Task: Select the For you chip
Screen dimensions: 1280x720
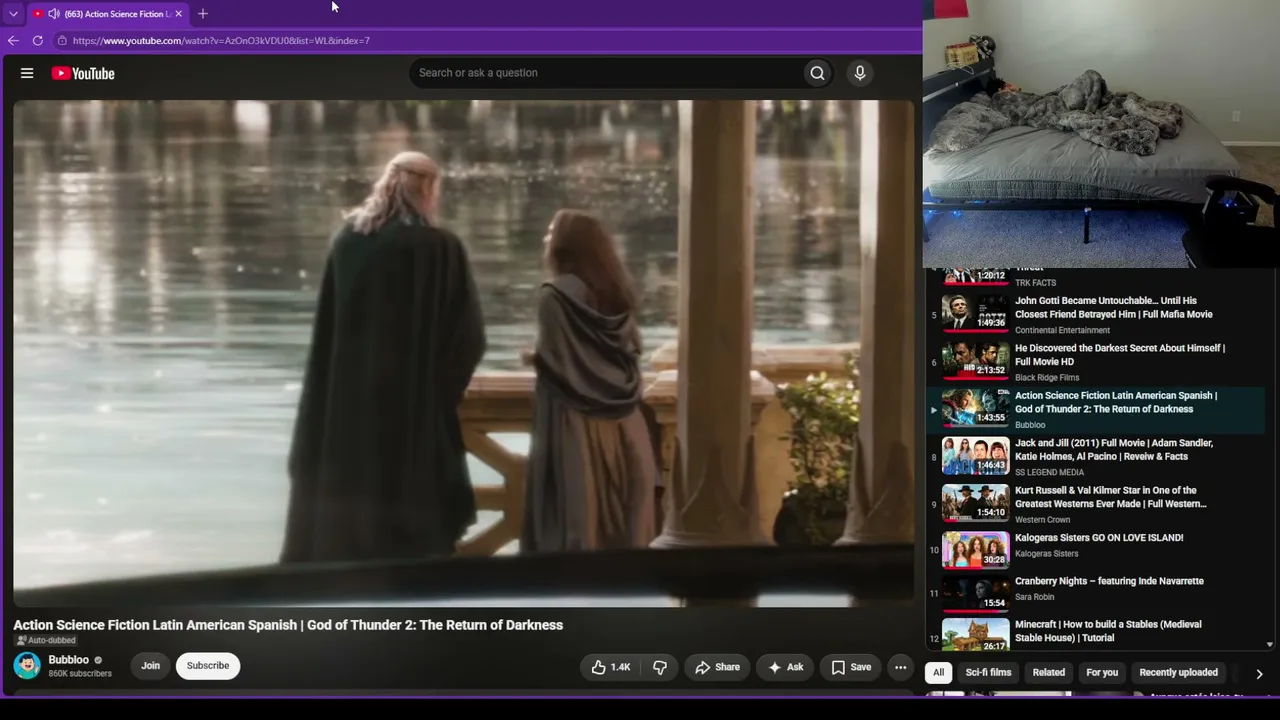Action: [1102, 672]
